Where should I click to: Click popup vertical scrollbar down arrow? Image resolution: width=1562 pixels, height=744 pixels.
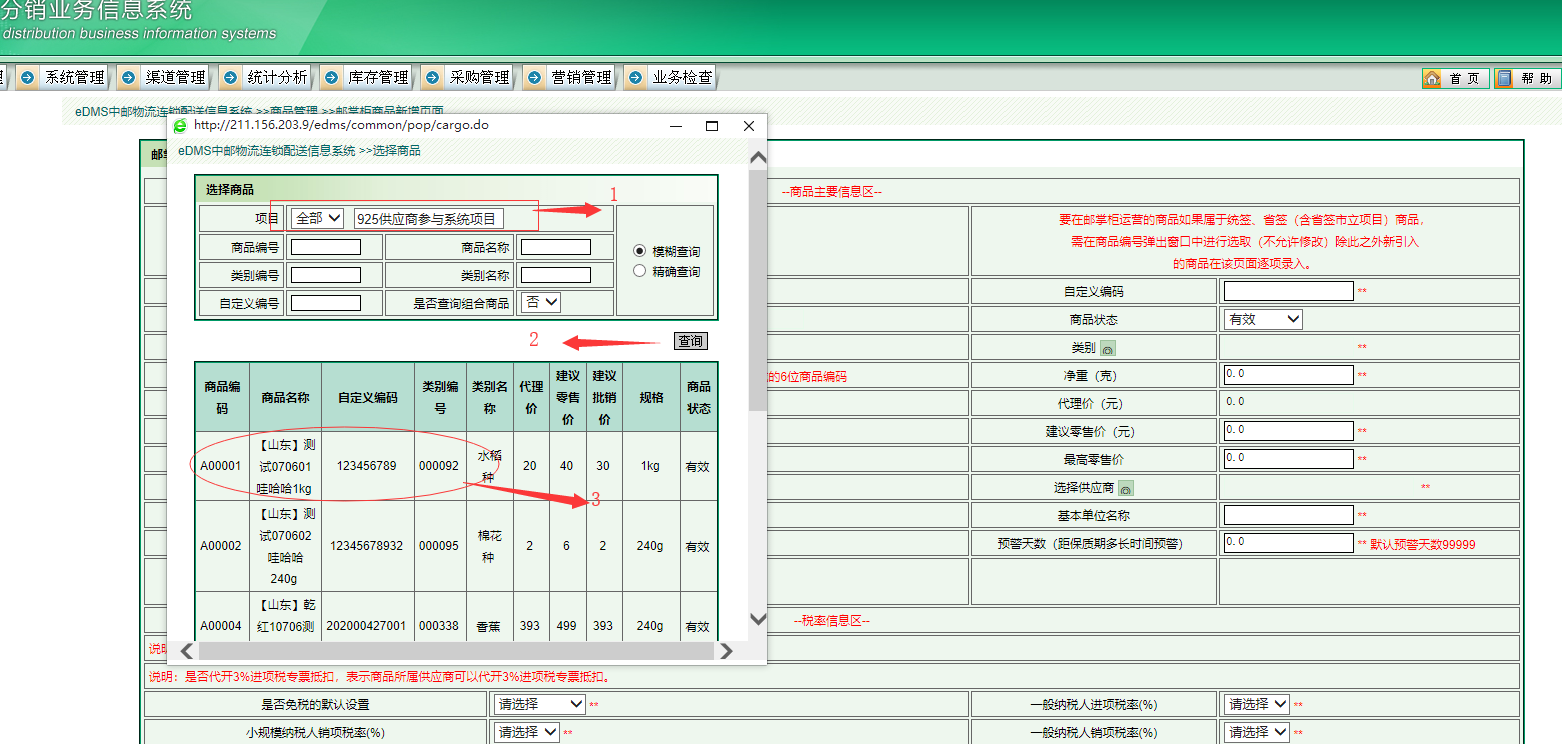tap(757, 619)
